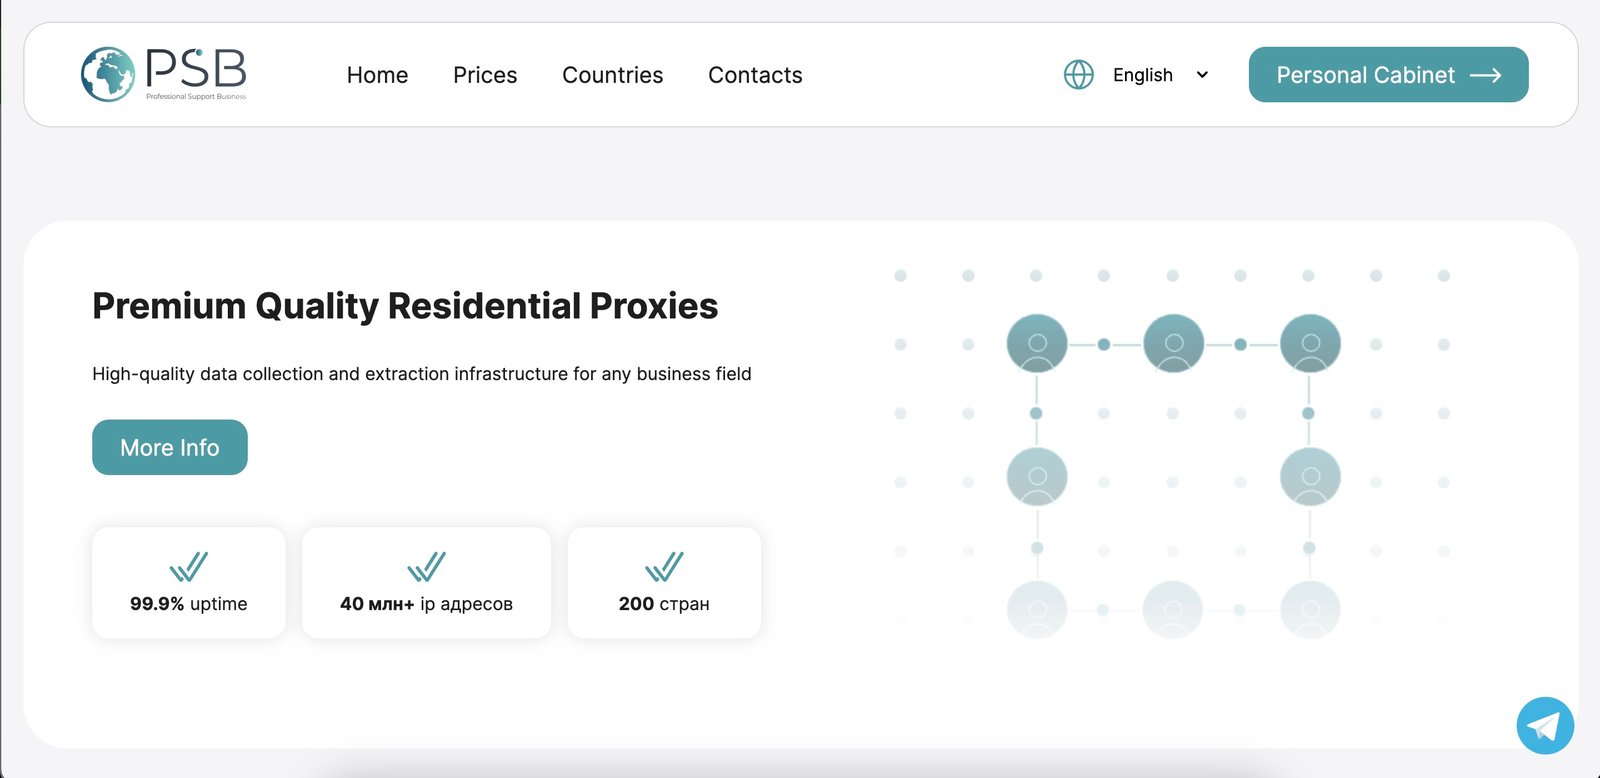The width and height of the screenshot is (1600, 778).
Task: Click the top-left user avatar in network diagram
Action: (x=1037, y=344)
